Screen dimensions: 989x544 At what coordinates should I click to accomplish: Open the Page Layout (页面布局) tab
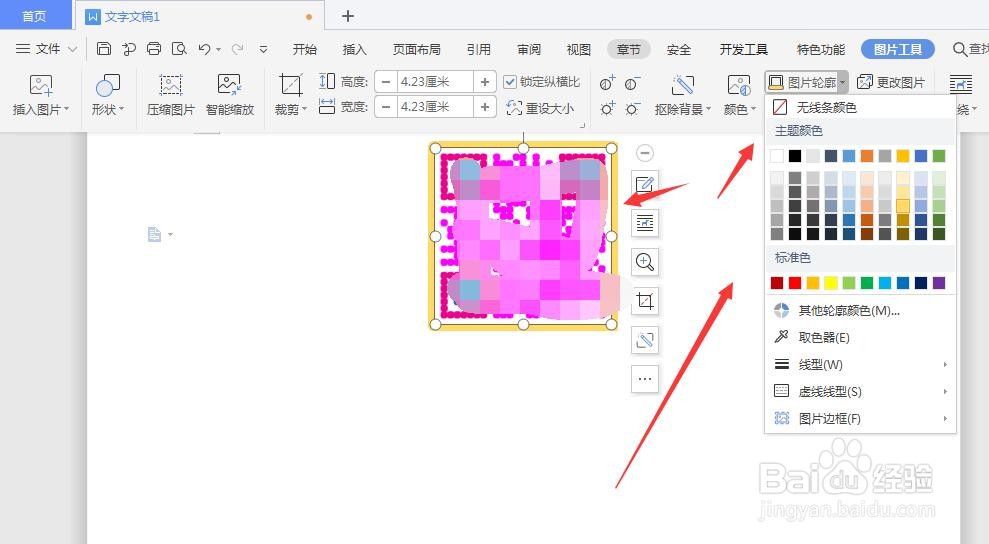[416, 49]
